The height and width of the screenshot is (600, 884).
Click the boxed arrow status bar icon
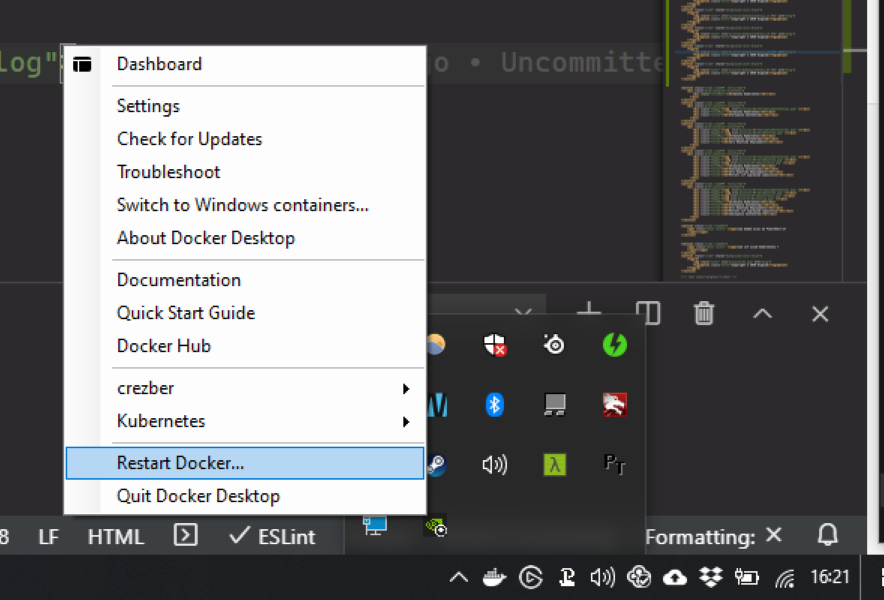(185, 535)
